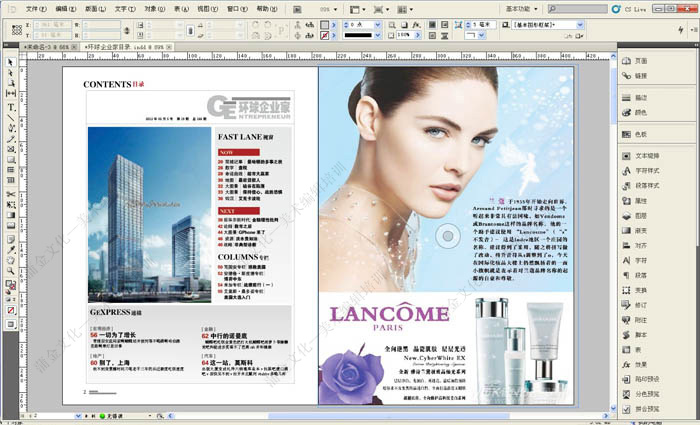Screen dimensions: 700x425
Task: Open the Layers (图层) panel
Action: coord(634,216)
